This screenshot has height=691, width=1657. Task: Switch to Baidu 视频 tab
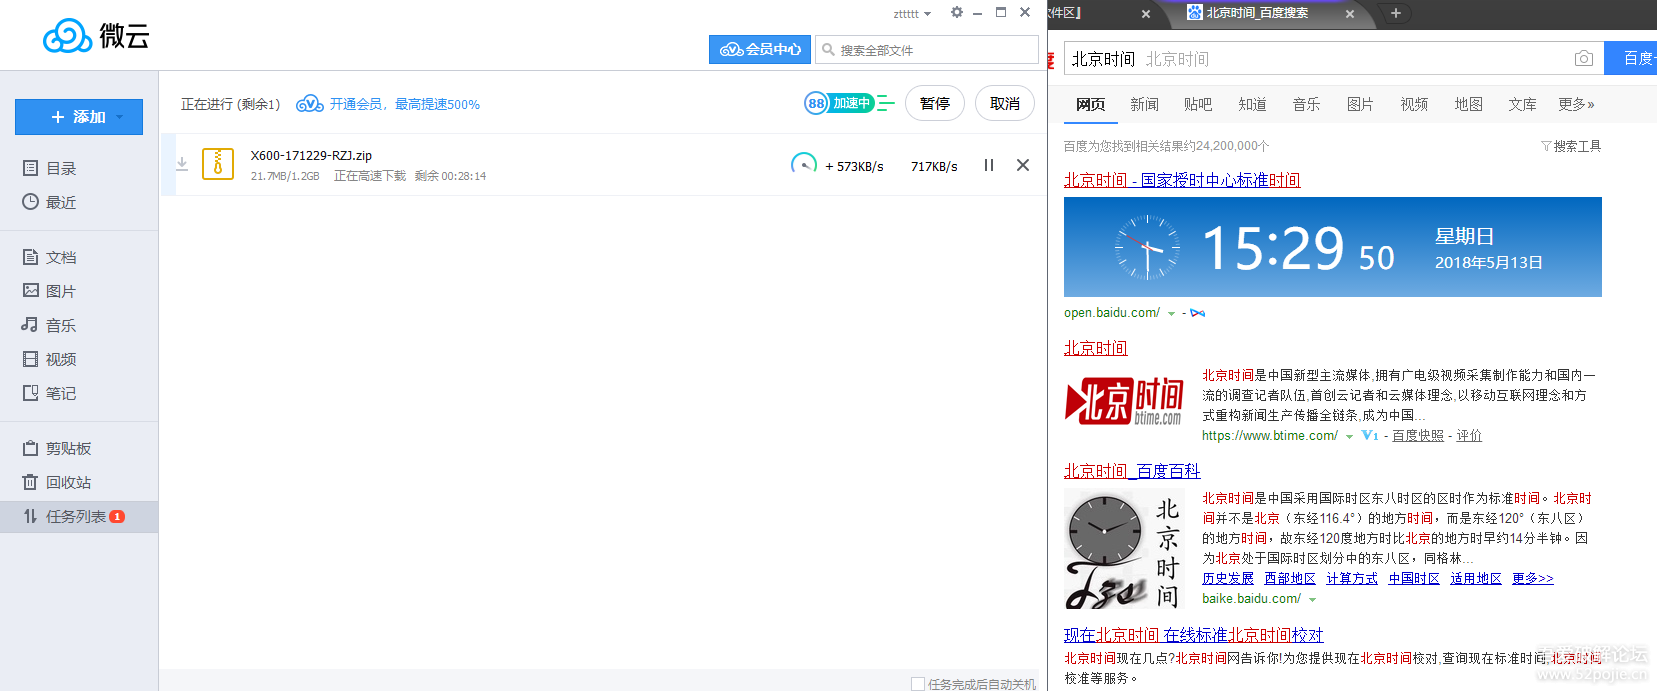1414,104
